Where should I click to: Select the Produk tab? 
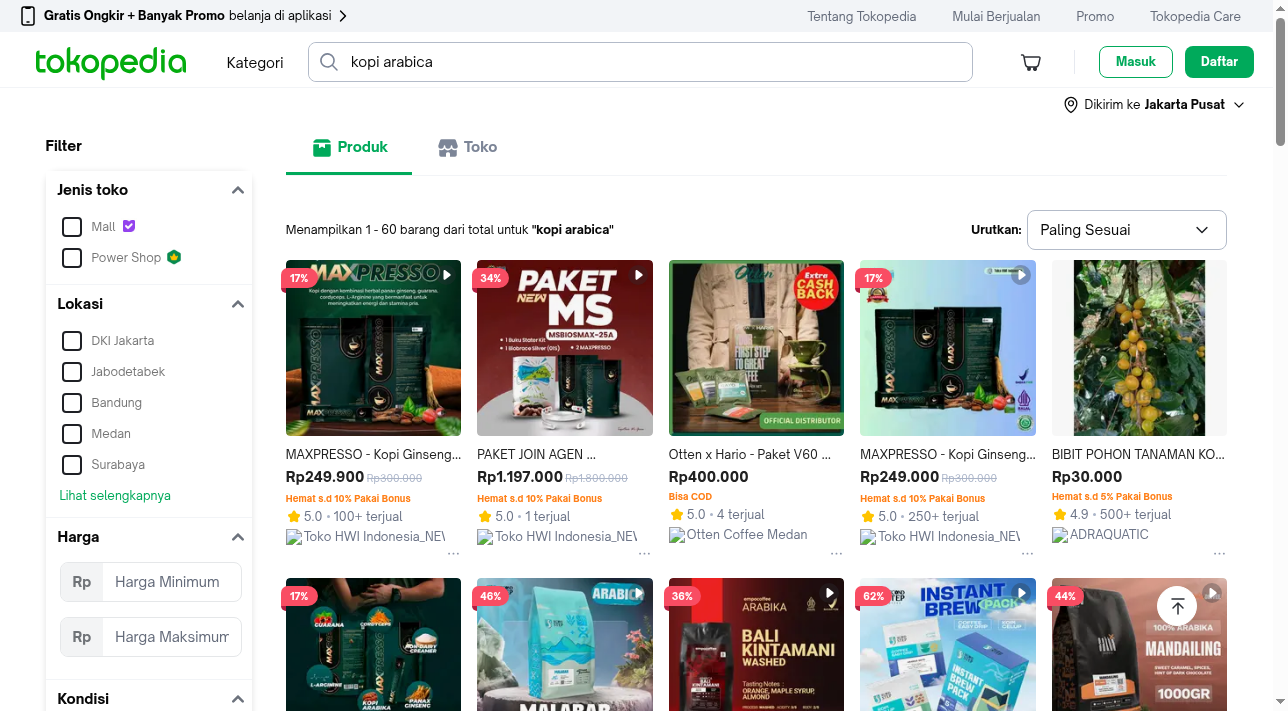pyautogui.click(x=349, y=147)
